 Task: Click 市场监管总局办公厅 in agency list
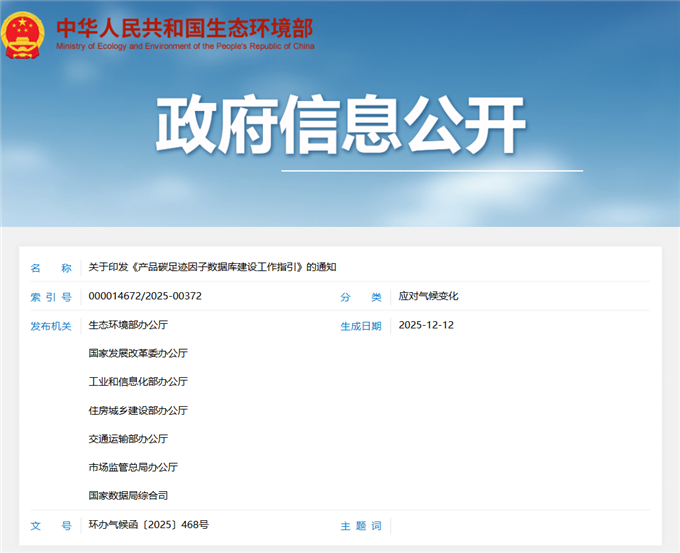[133, 467]
